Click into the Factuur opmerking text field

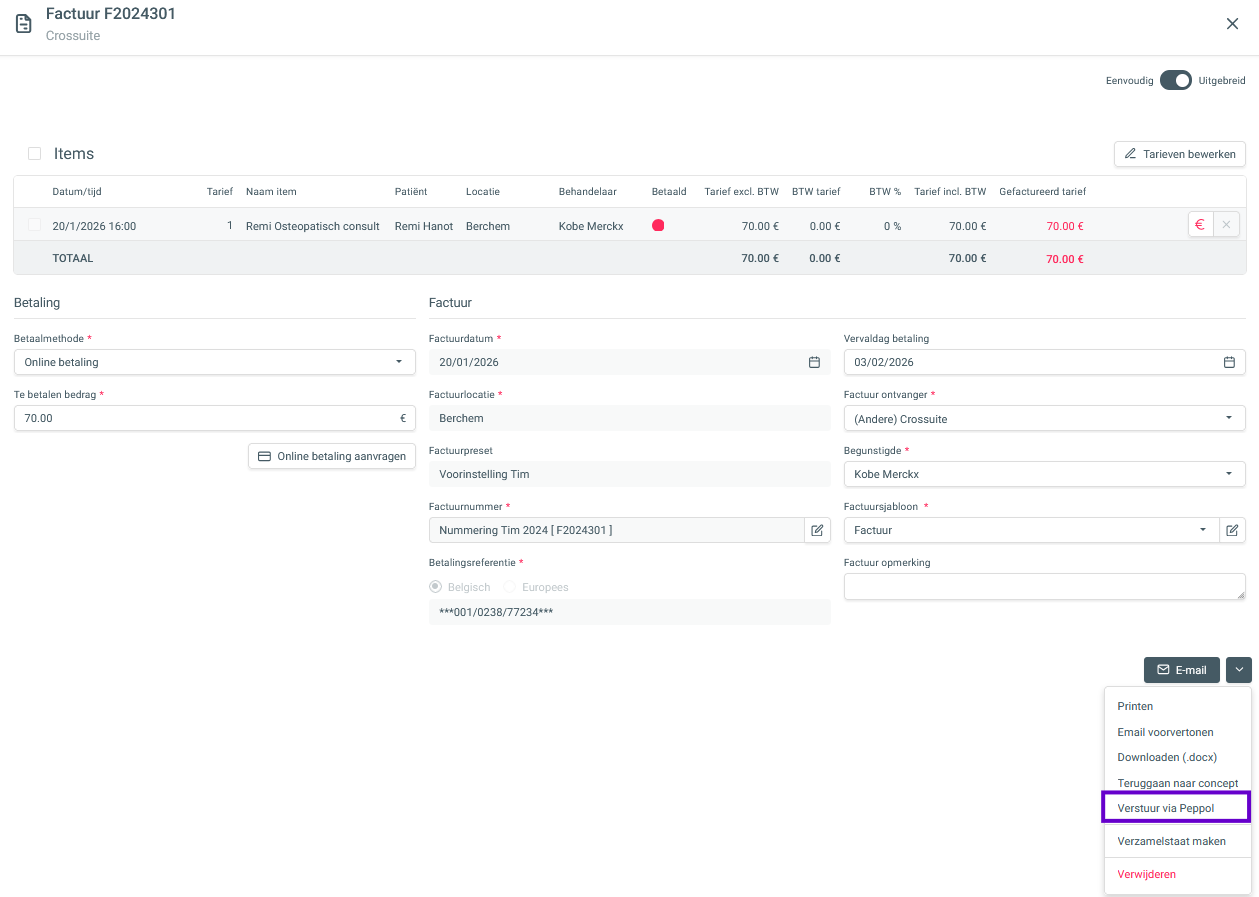click(x=1044, y=586)
